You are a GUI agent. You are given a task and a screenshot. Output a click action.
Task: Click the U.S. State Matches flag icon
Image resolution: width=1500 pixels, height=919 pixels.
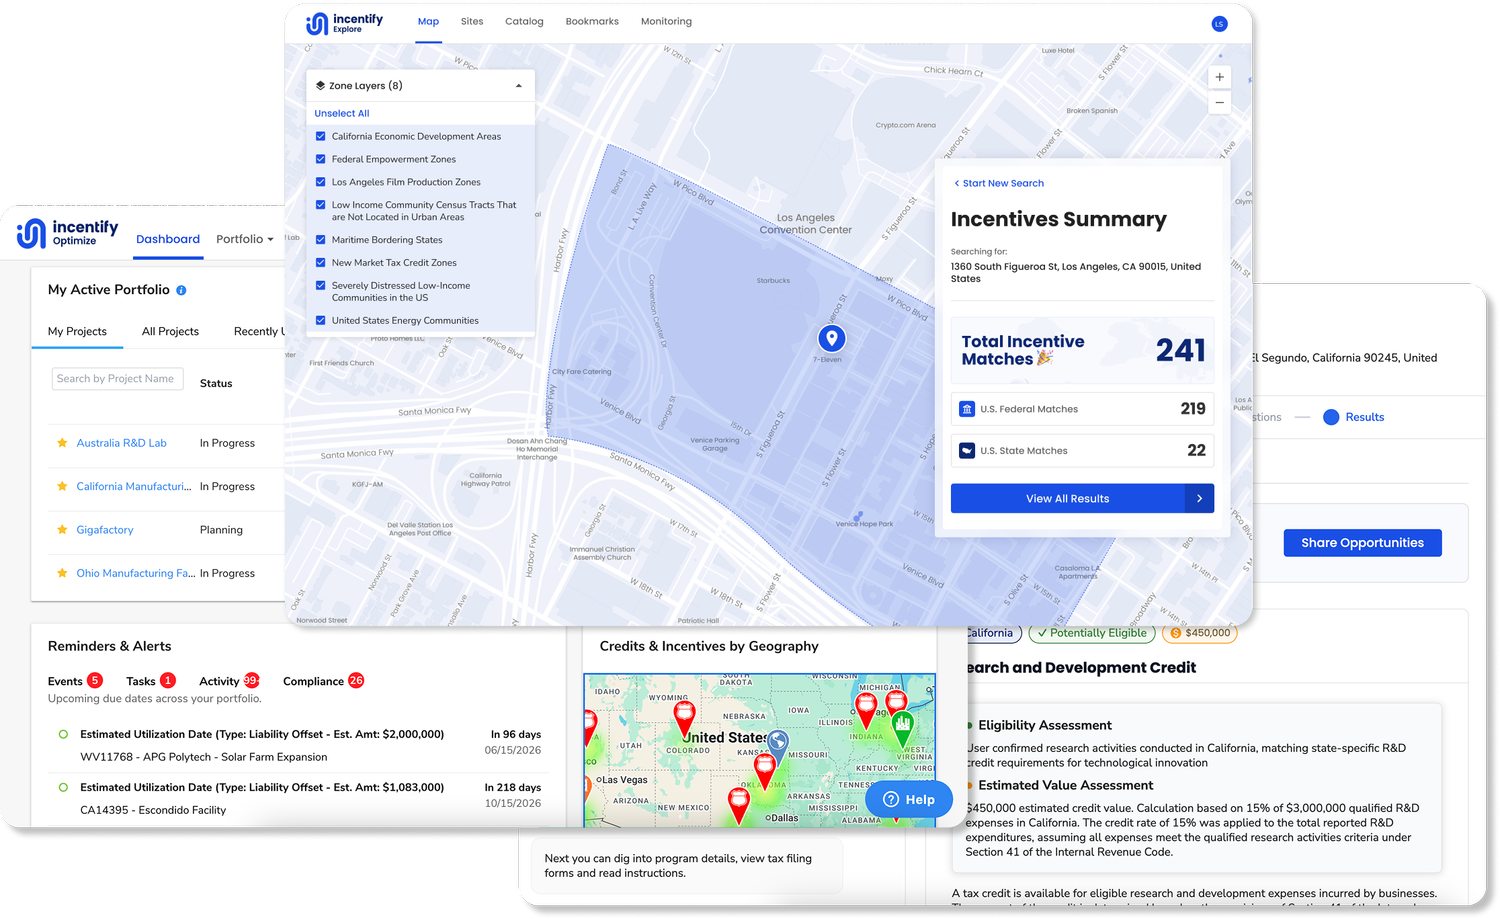point(967,451)
